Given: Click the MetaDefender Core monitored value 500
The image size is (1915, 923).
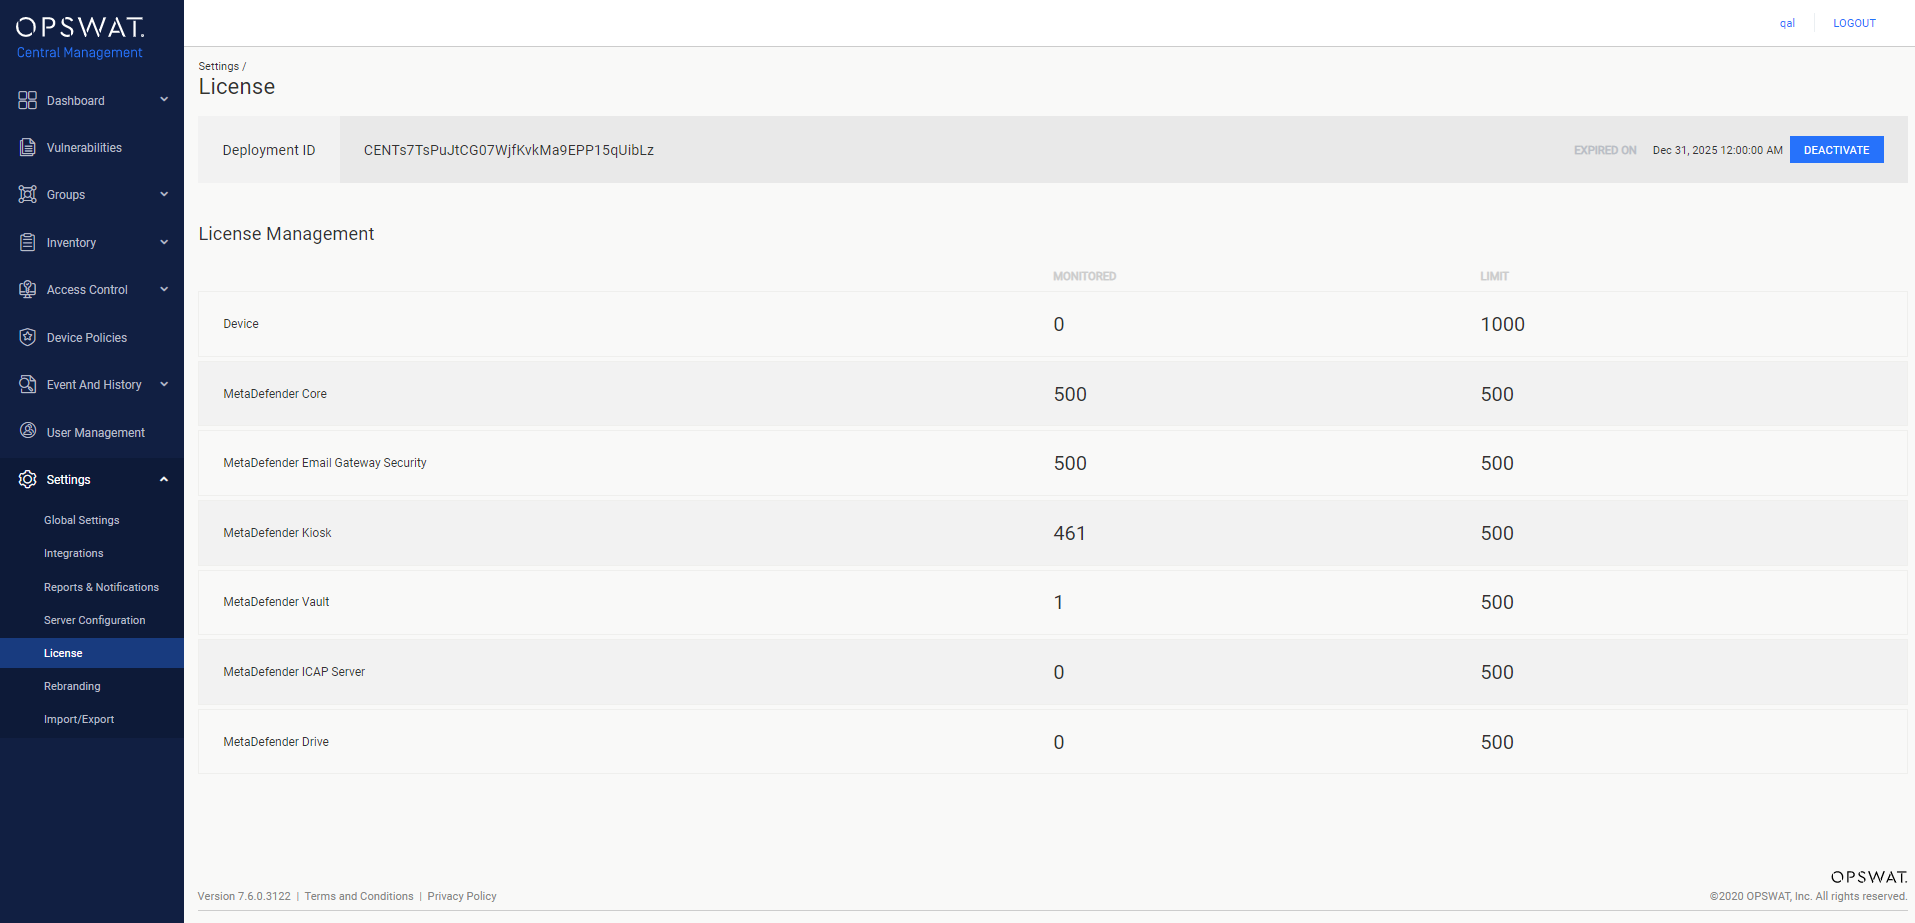Looking at the screenshot, I should pos(1070,394).
